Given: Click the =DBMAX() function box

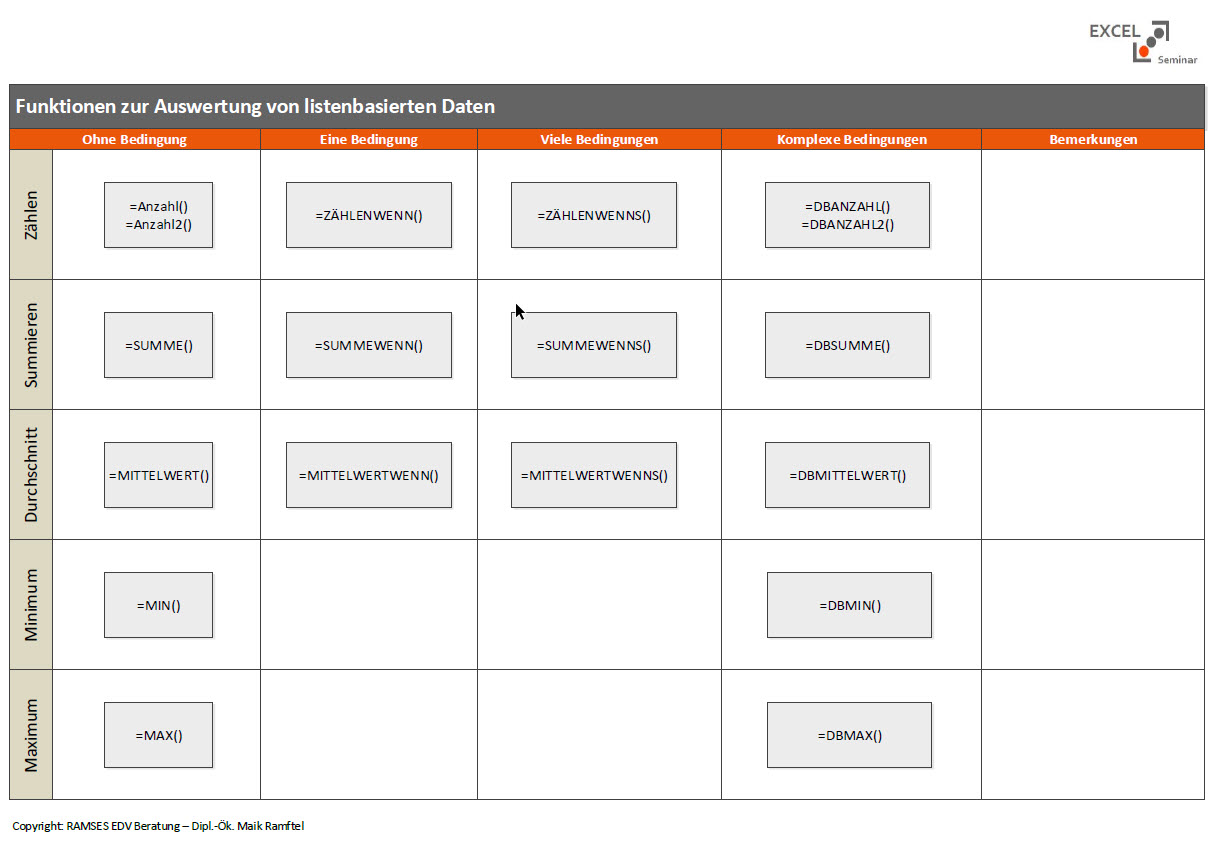Looking at the screenshot, I should tap(849, 735).
